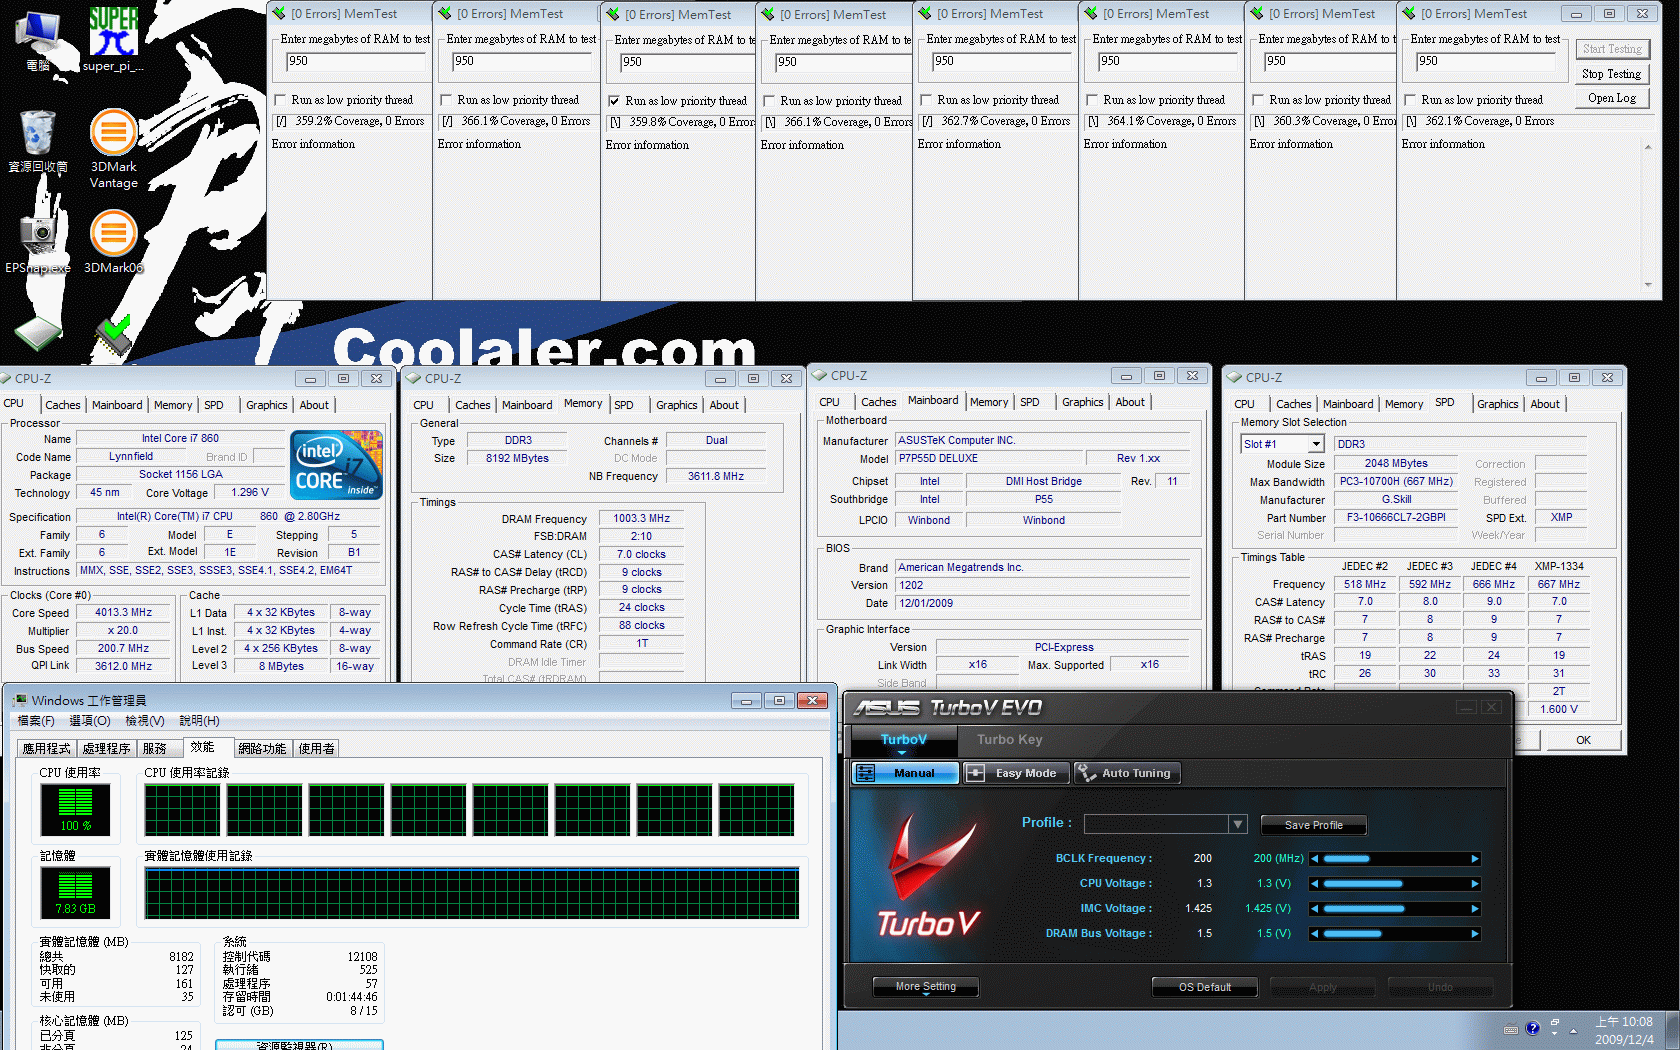
Task: Switch to the 處理程序 tab in Task Manager
Action: [x=107, y=748]
